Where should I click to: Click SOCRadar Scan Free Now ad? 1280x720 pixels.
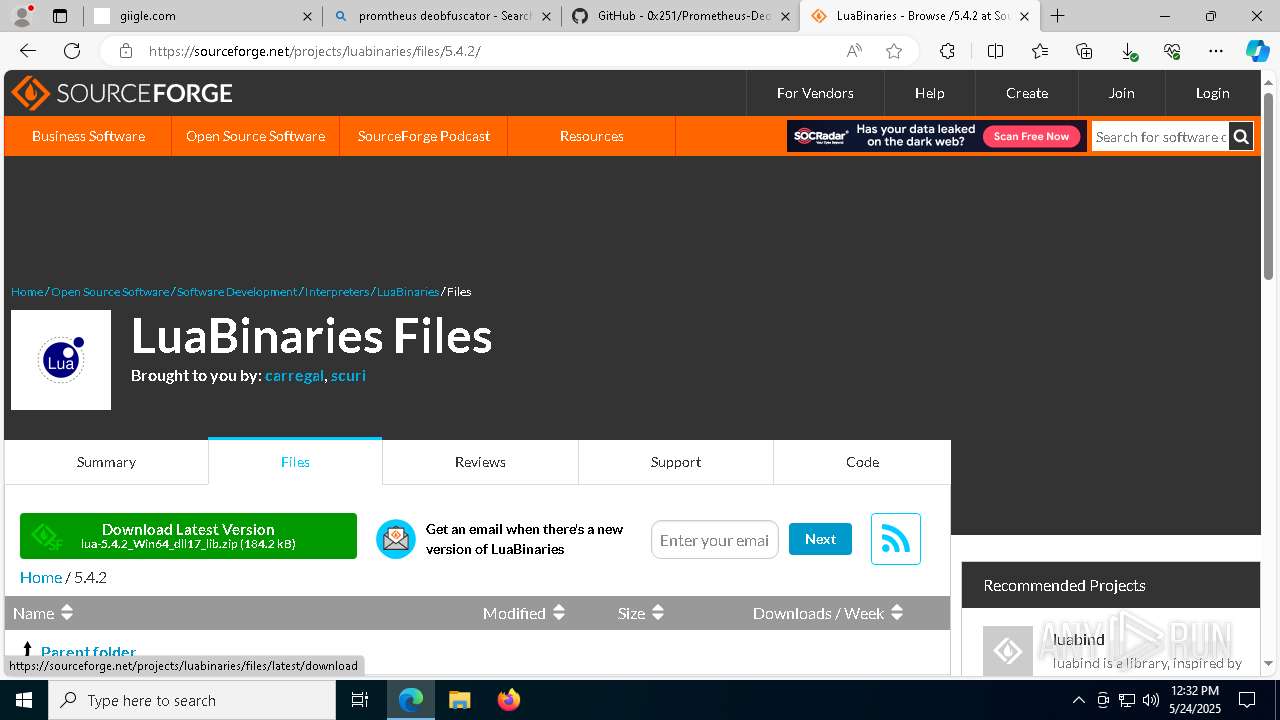(1031, 136)
